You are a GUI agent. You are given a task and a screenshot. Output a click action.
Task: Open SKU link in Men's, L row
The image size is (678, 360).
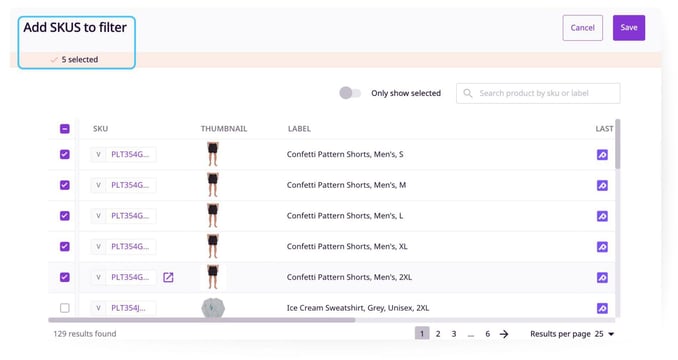click(x=130, y=216)
